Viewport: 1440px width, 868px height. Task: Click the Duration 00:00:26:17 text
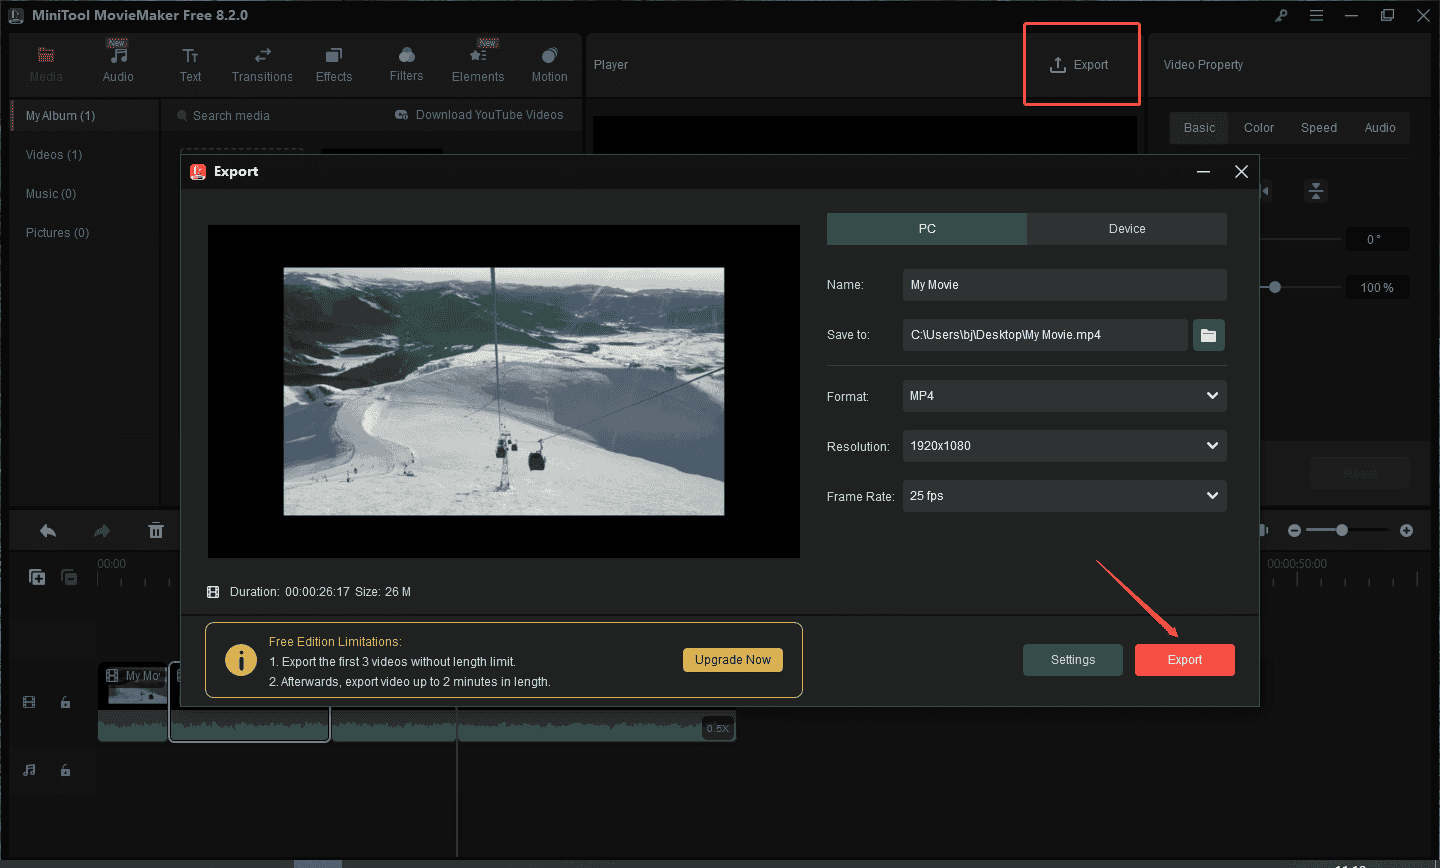click(290, 592)
